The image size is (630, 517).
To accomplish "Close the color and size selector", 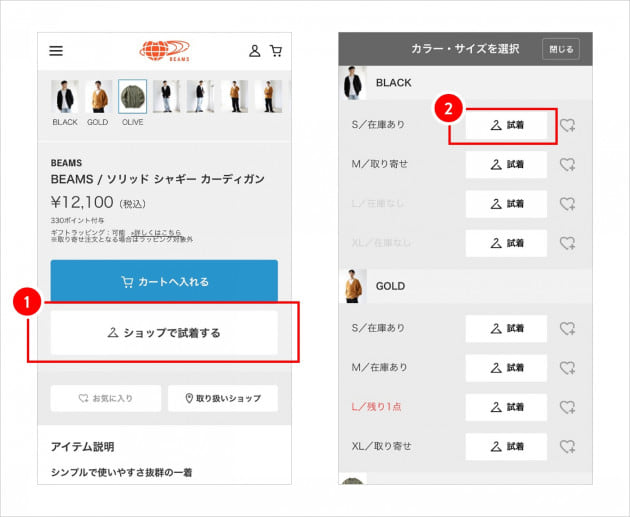I will [x=560, y=48].
